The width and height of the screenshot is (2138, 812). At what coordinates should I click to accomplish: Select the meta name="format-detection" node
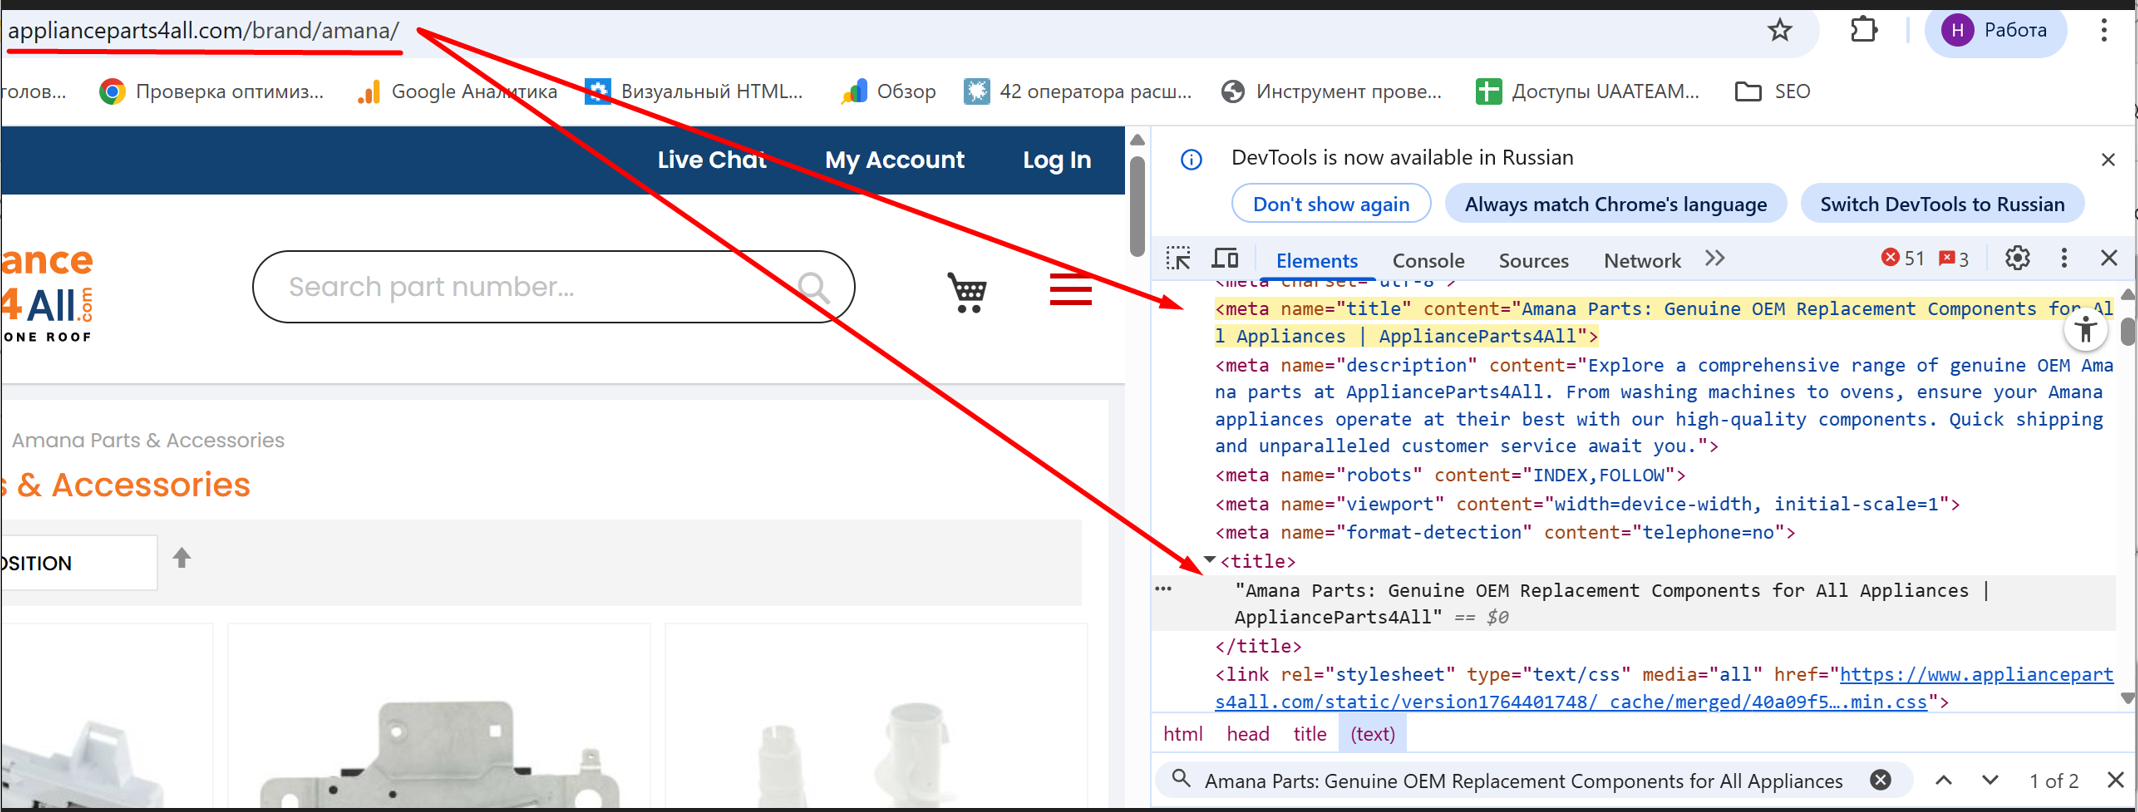pos(1505,533)
